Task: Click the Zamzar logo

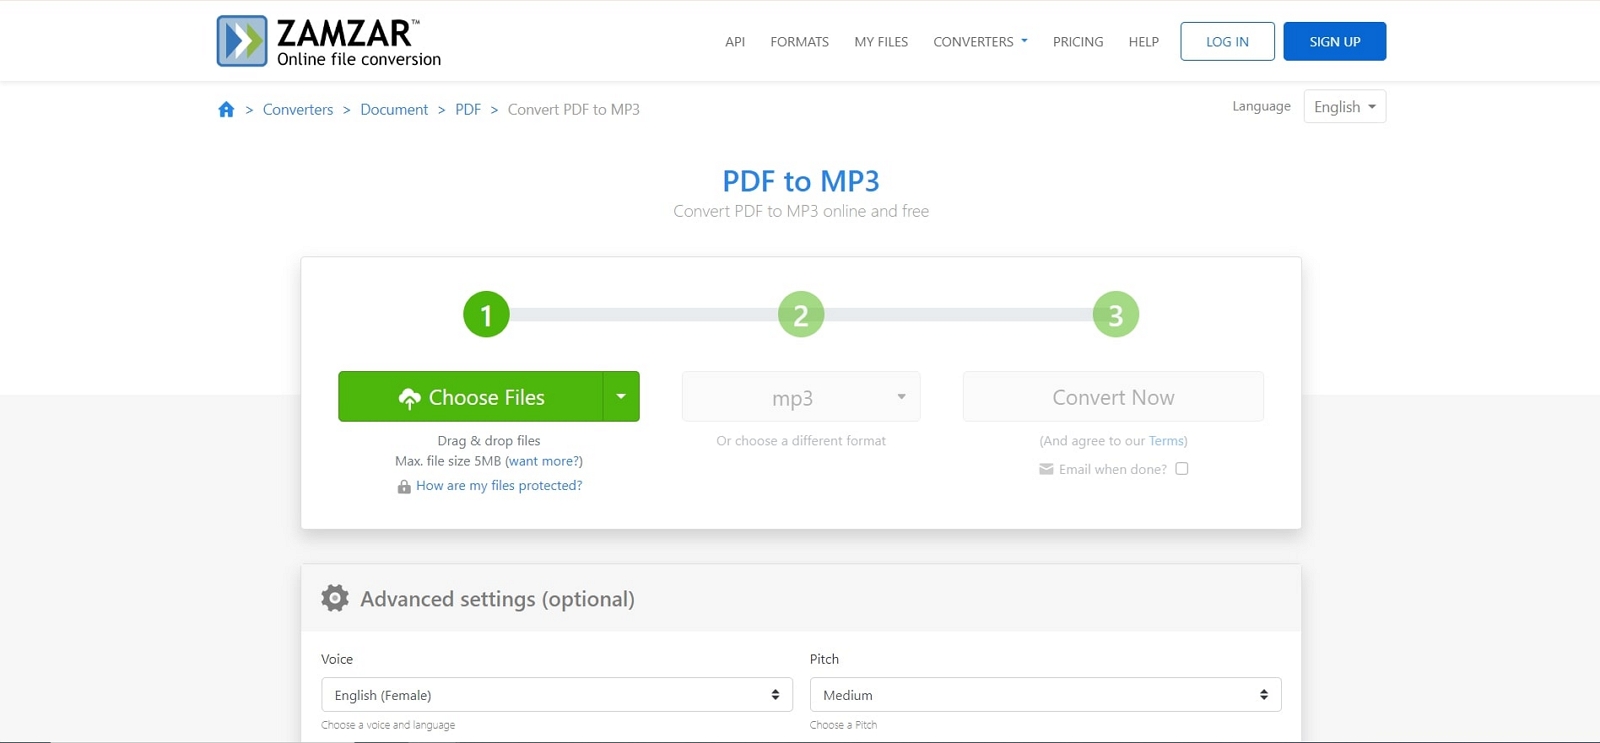Action: click(329, 41)
